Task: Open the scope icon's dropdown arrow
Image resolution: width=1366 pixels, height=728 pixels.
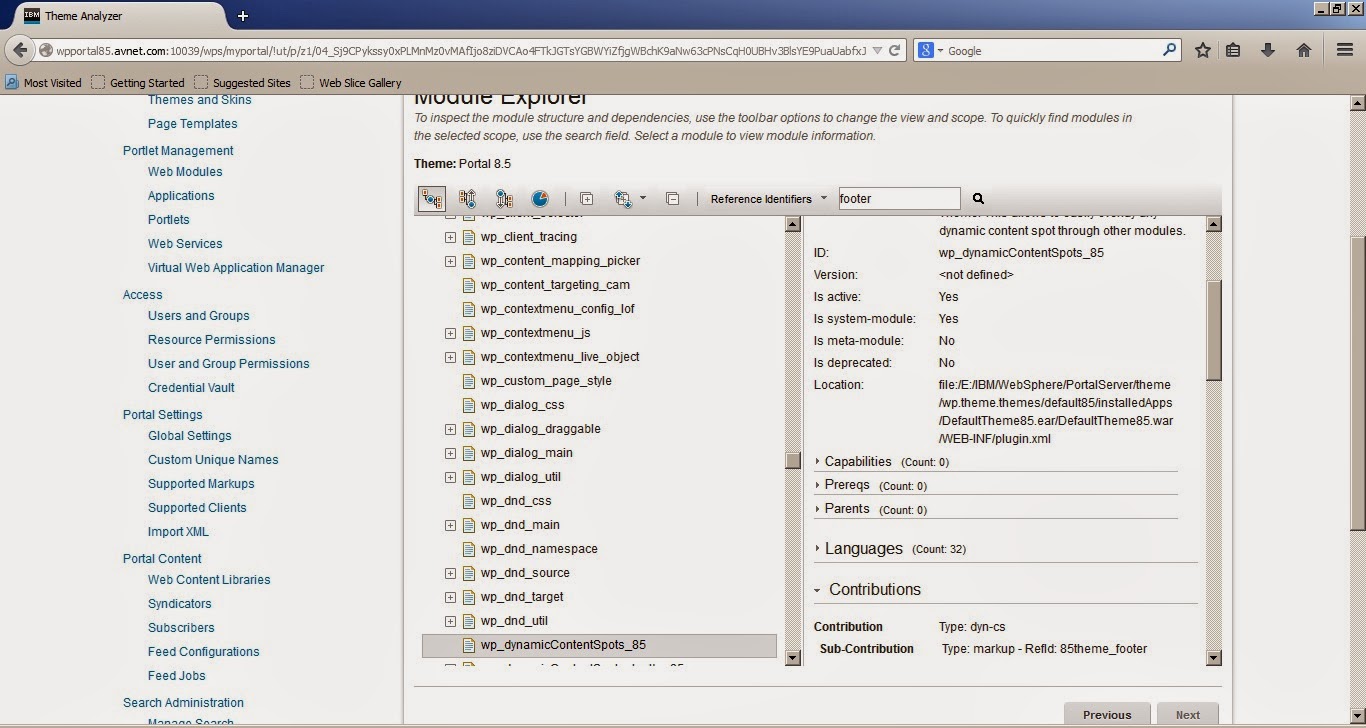Action: coord(642,198)
